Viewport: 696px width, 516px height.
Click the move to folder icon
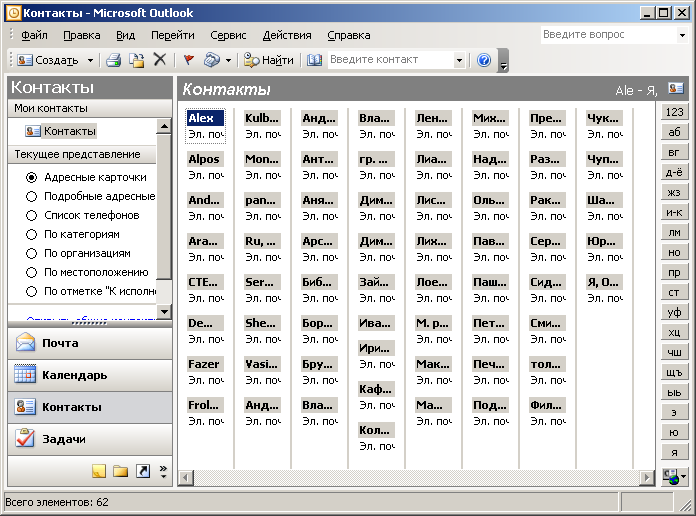(137, 60)
